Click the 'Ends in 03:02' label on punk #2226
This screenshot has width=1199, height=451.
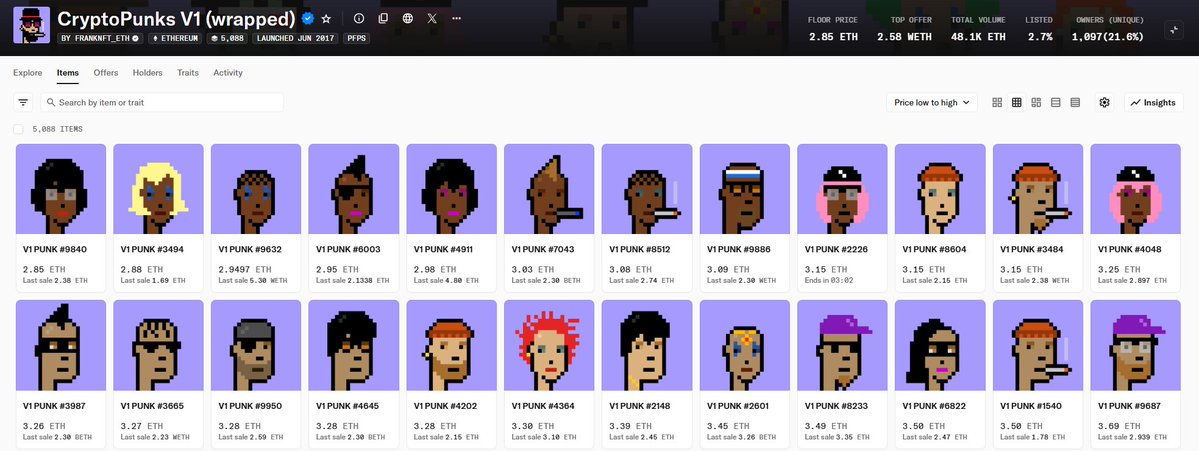(829, 281)
